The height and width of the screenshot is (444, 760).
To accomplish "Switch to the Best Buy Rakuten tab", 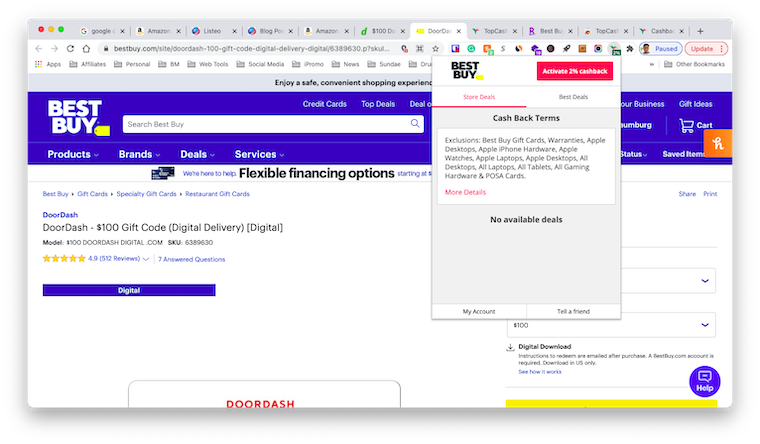I will pos(551,31).
